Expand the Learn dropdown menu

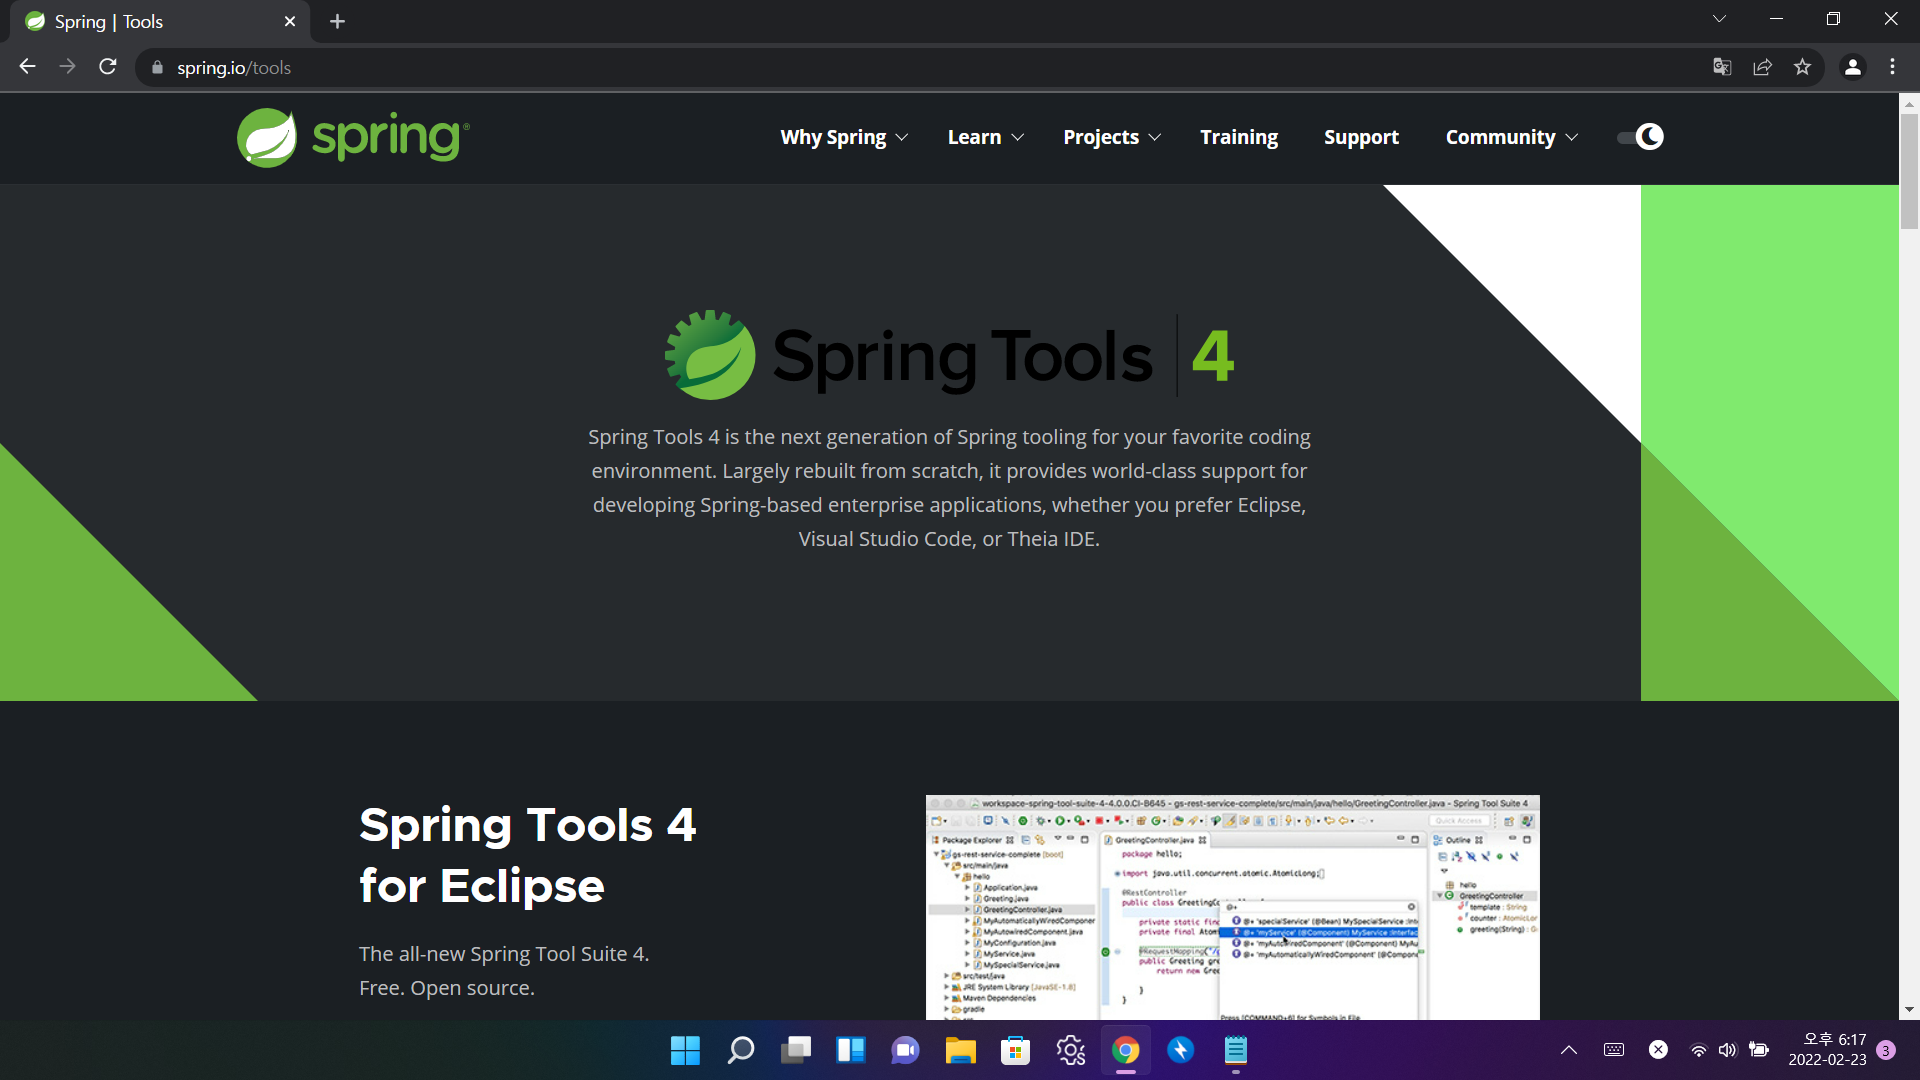(x=985, y=137)
